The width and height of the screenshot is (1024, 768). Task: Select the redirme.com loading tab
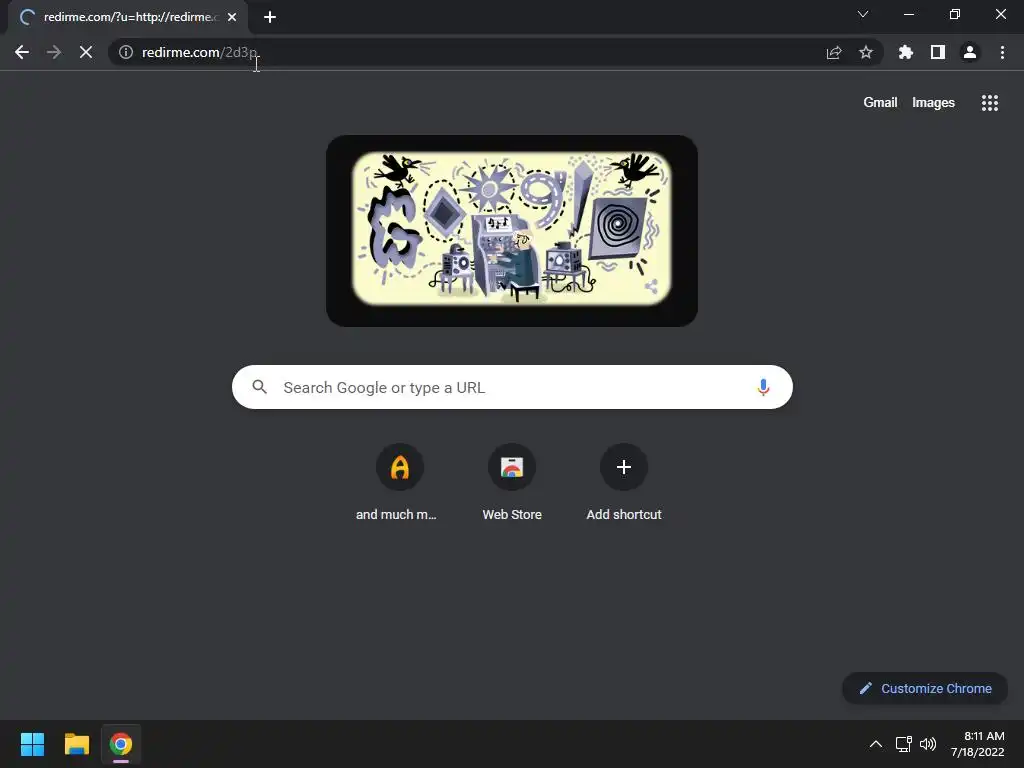128,17
